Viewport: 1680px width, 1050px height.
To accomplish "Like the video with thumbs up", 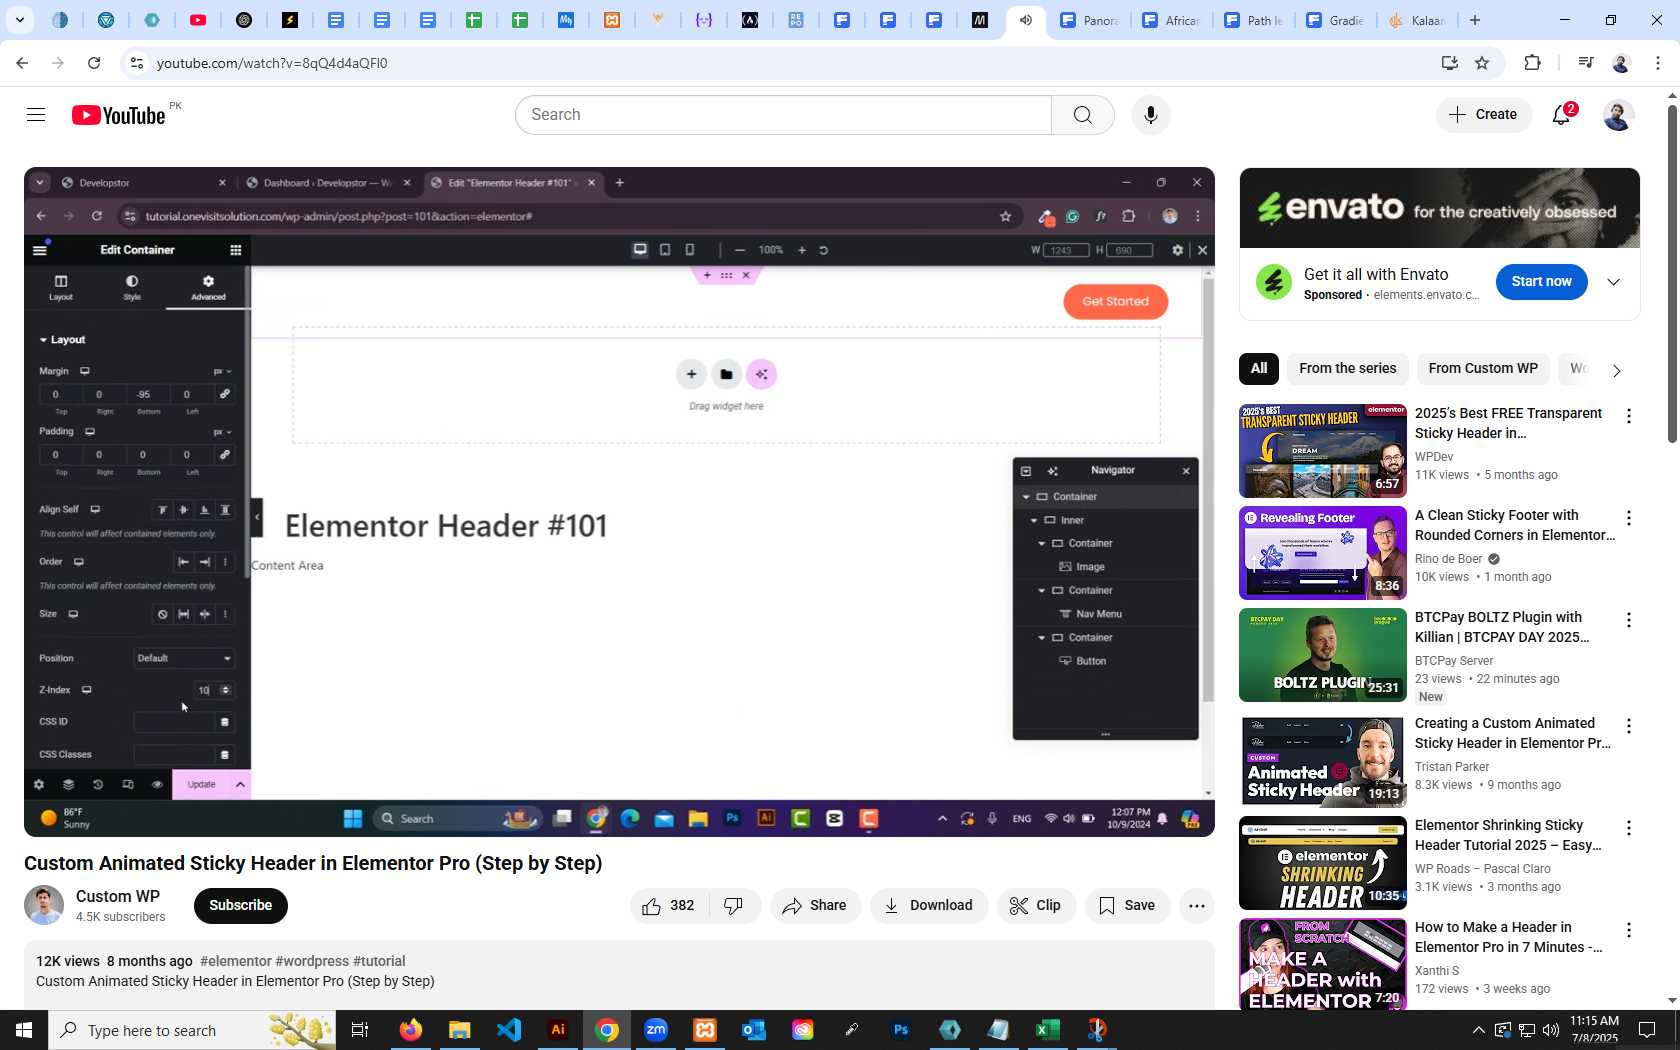I will 669,906.
